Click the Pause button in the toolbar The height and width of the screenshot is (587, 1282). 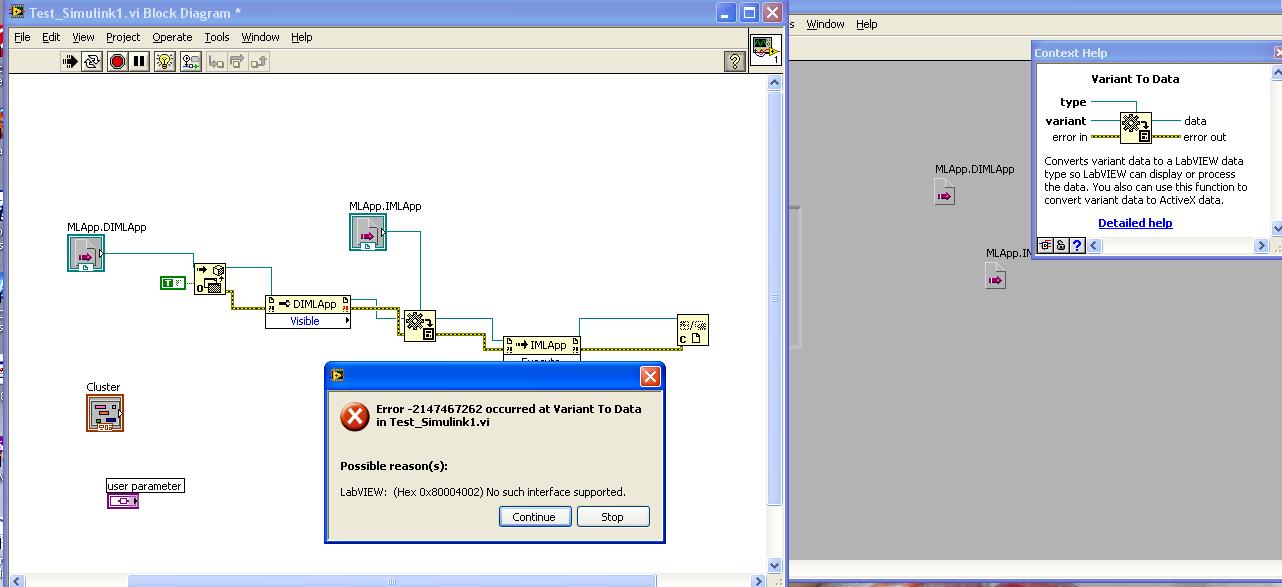[139, 61]
